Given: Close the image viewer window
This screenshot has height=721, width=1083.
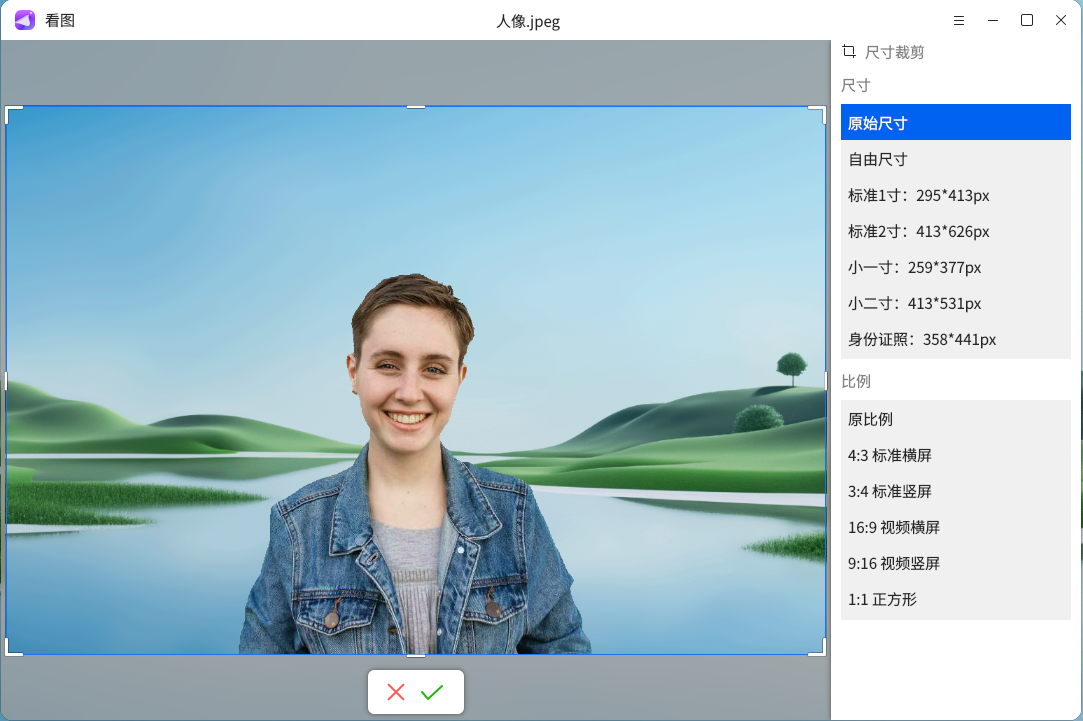Looking at the screenshot, I should pos(1061,20).
